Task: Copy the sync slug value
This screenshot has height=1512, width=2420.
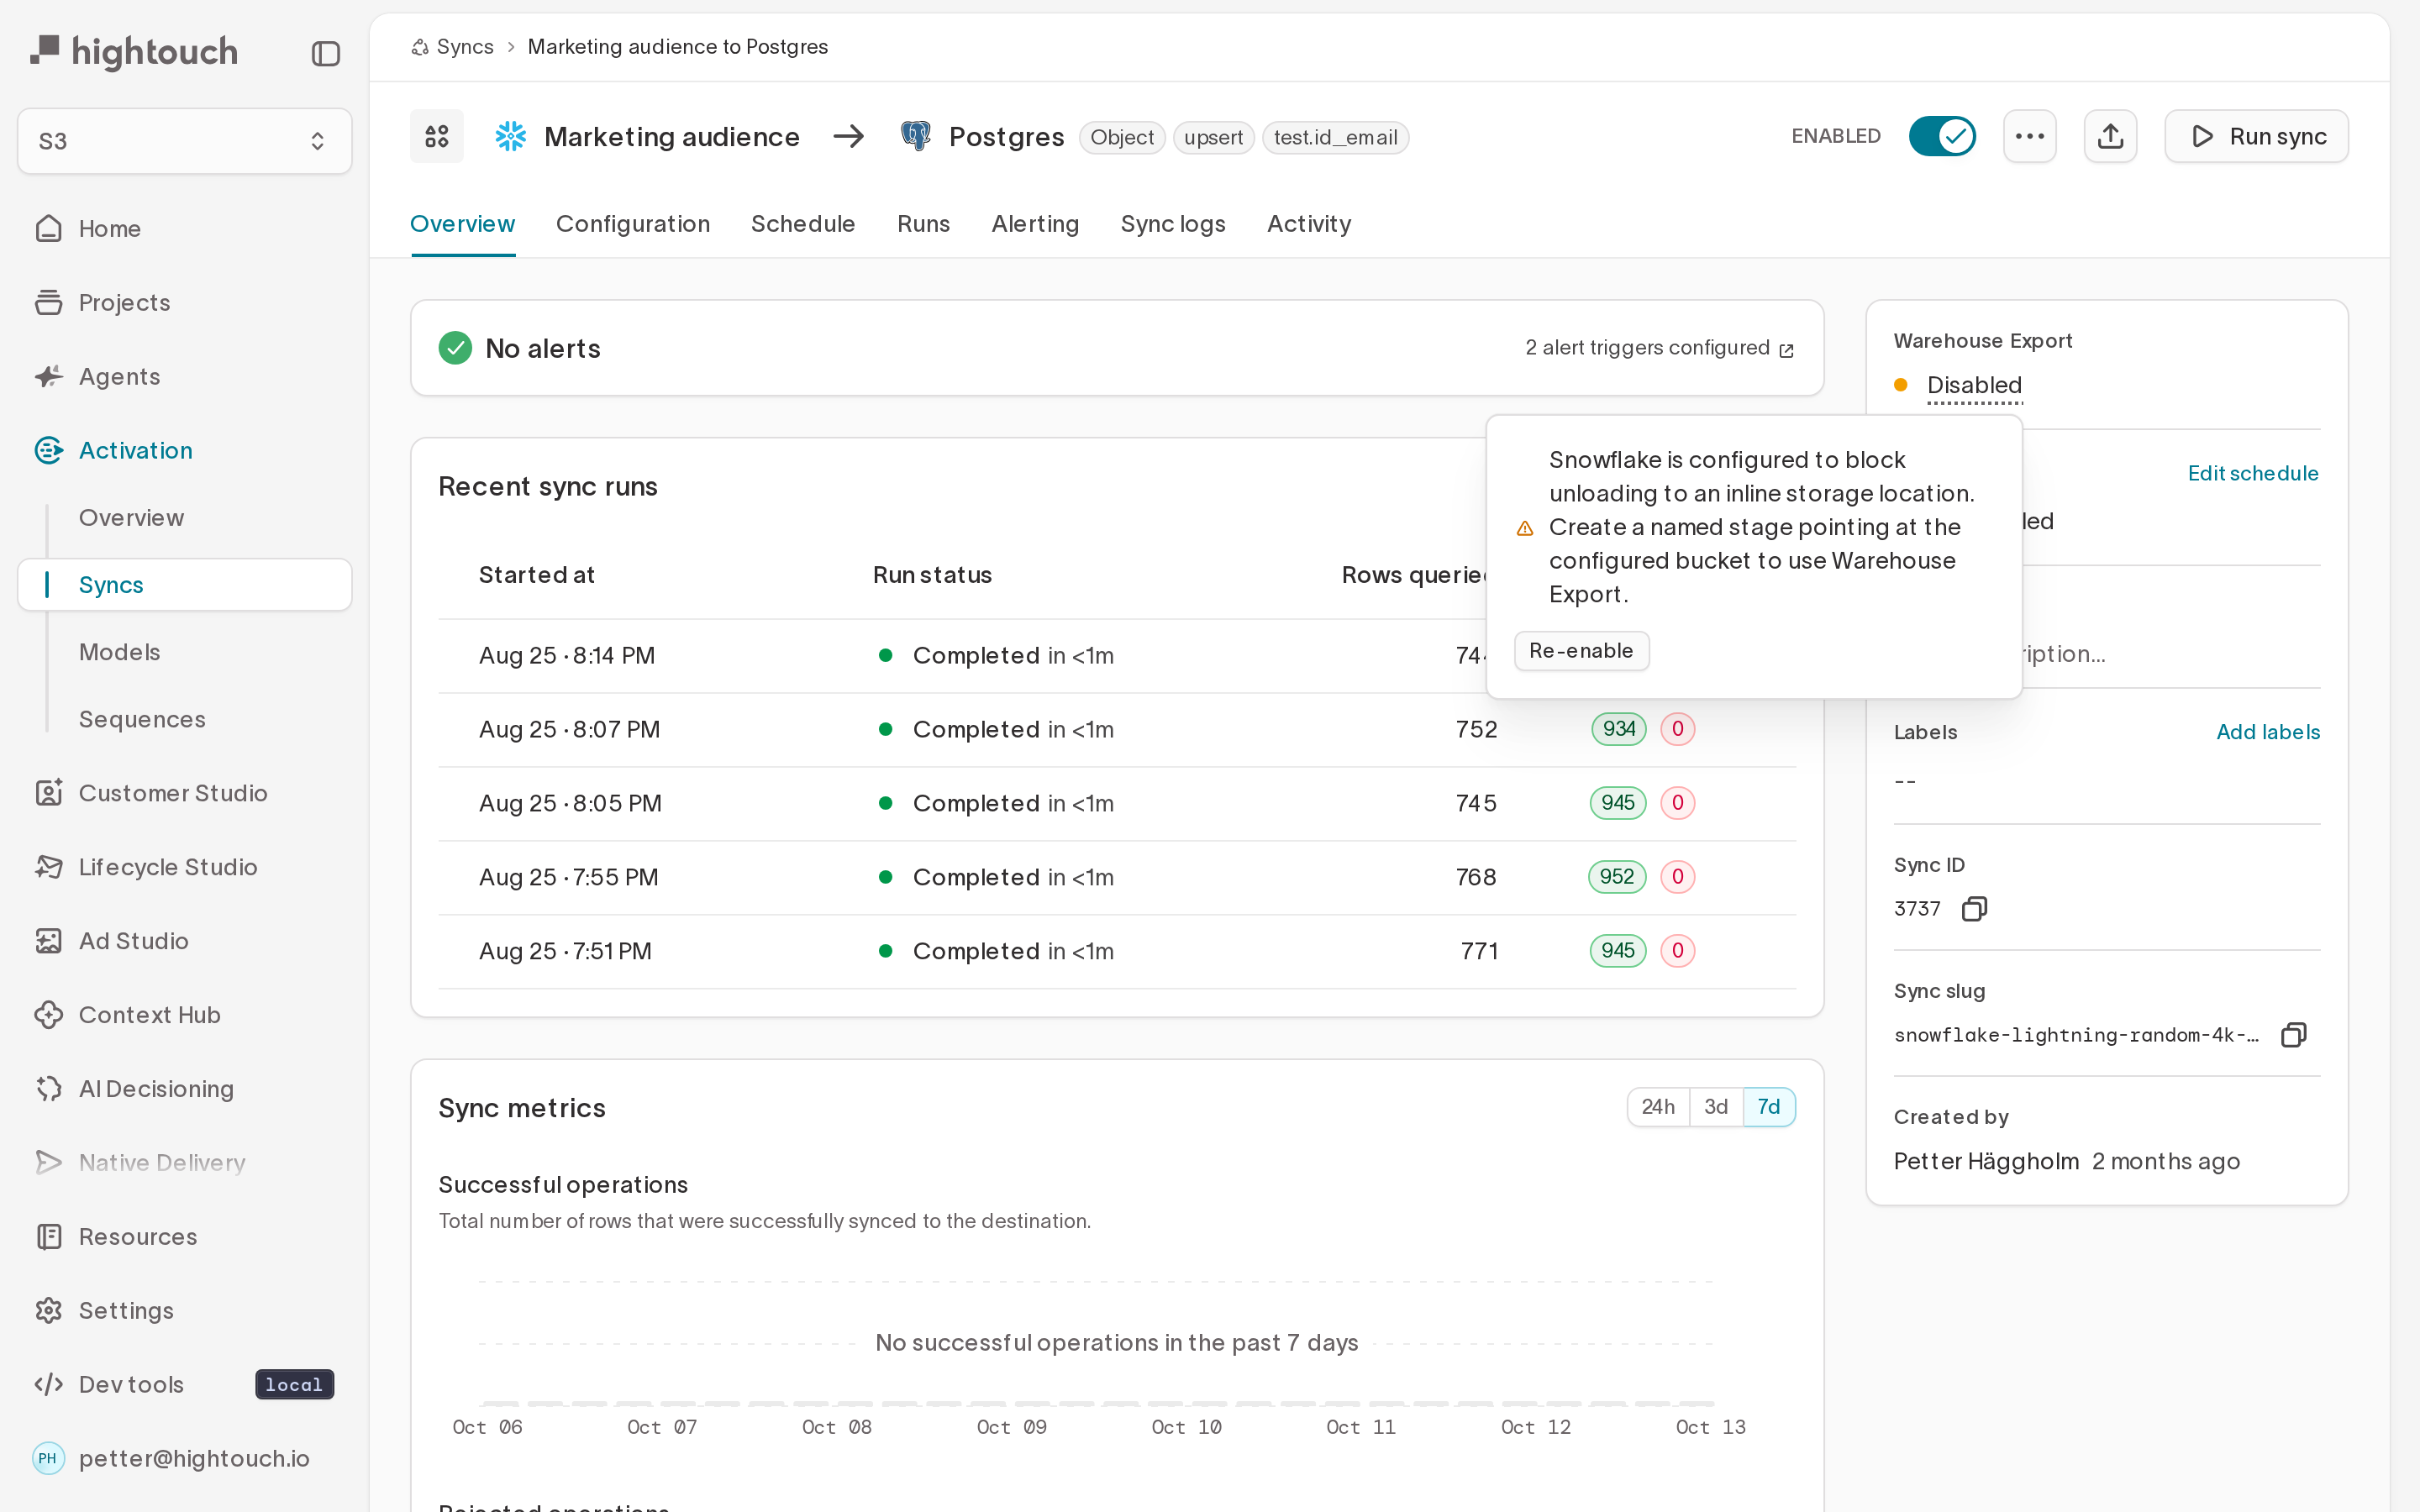Action: [x=2293, y=1035]
